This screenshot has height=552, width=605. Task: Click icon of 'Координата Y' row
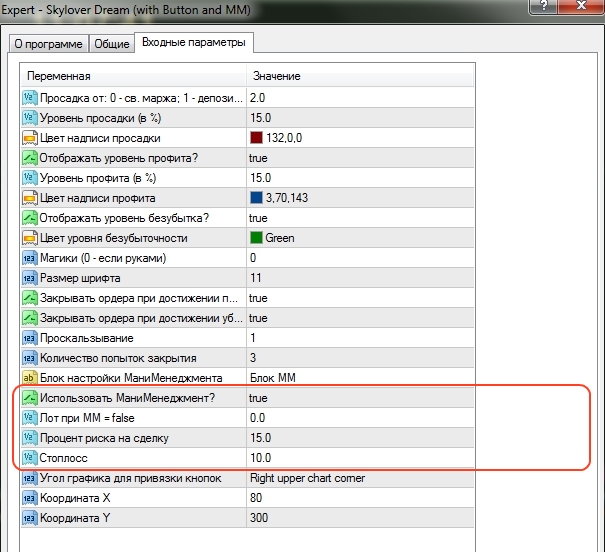pos(30,518)
